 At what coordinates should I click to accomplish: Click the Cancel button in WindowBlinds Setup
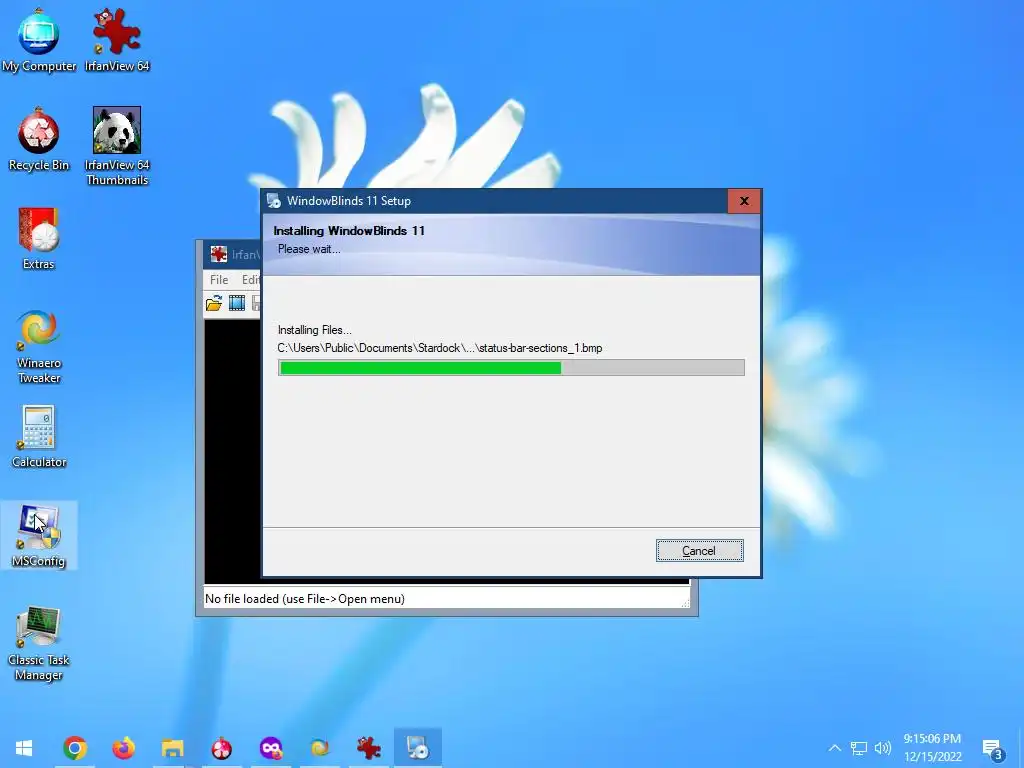699,551
